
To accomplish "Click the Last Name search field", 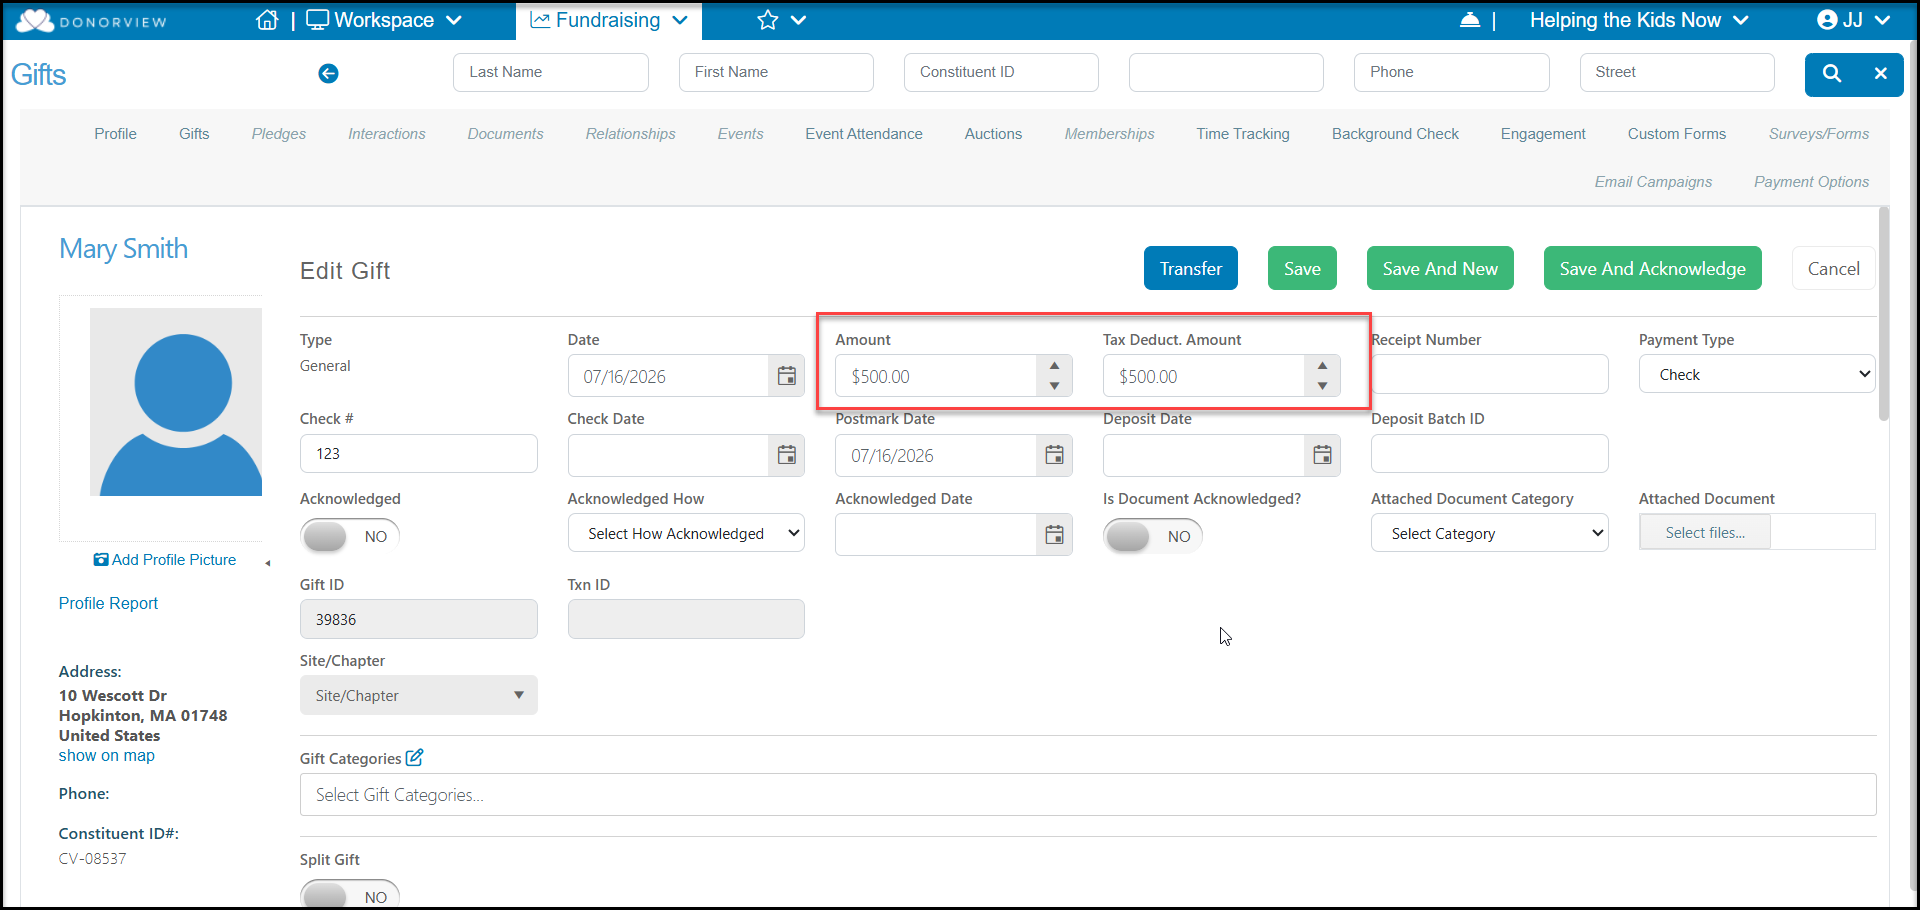I will tap(551, 72).
